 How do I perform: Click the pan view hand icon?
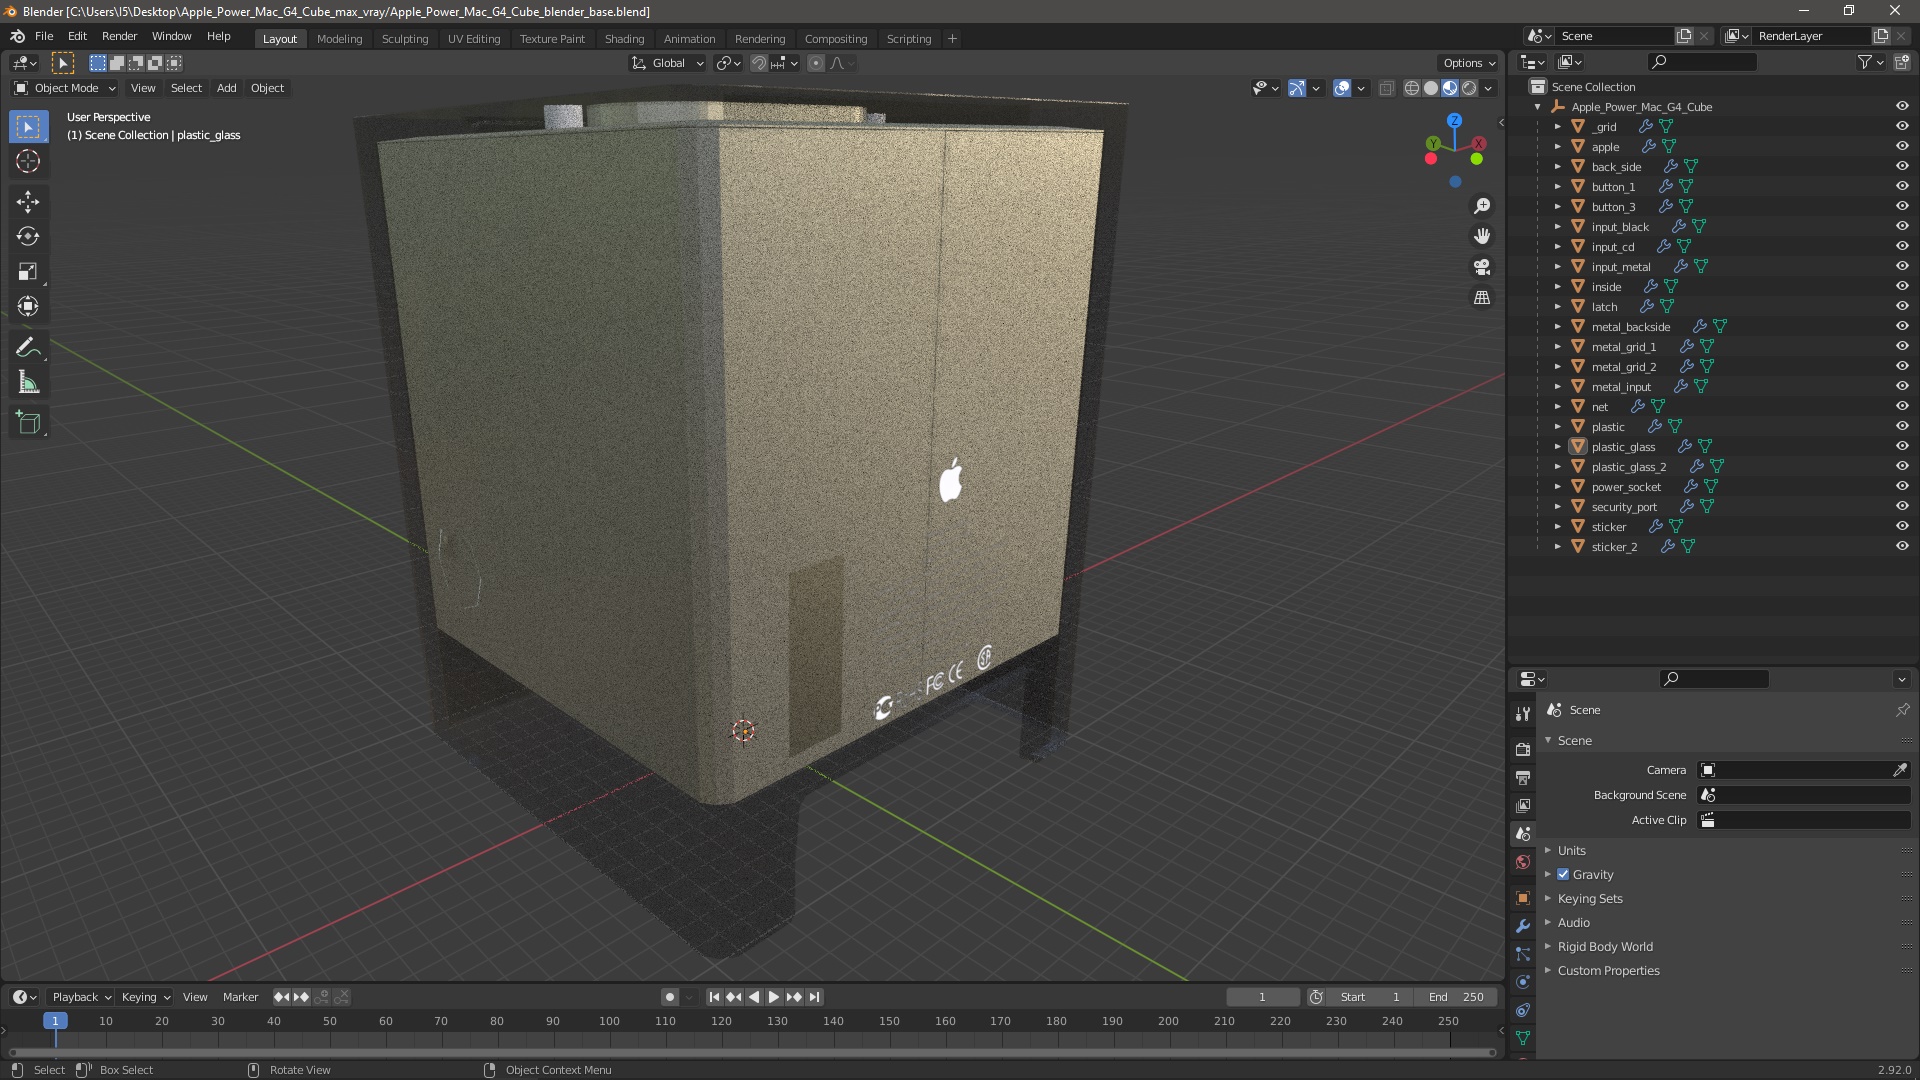click(1482, 236)
